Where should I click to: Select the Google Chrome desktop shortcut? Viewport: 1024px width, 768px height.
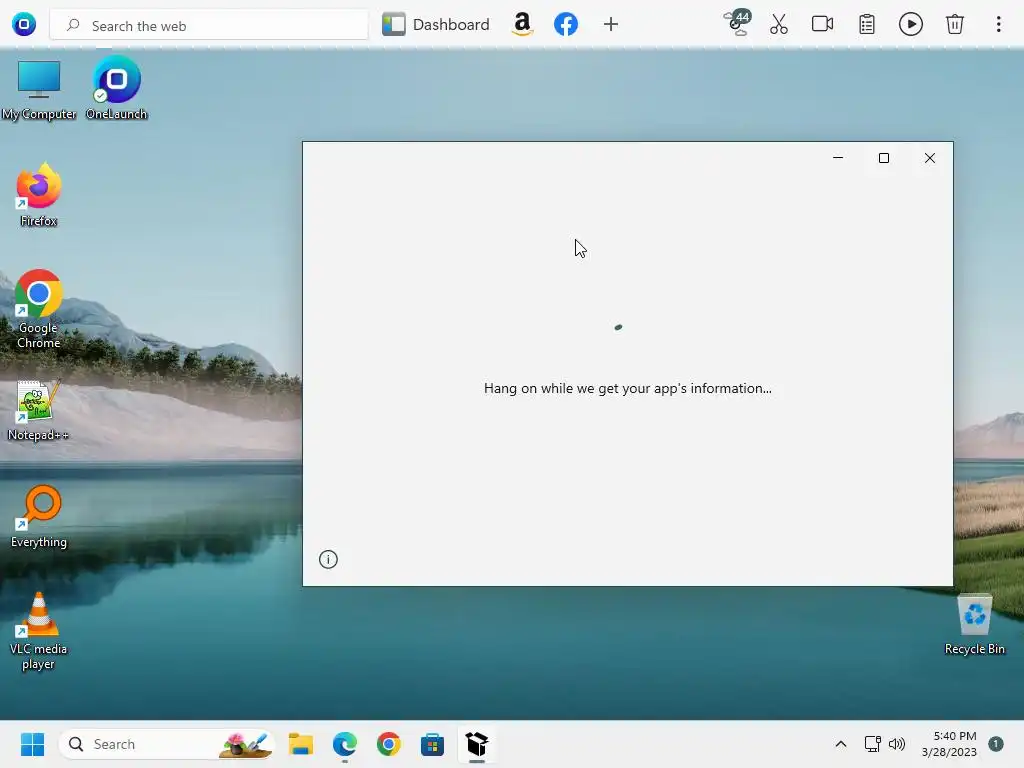click(39, 310)
